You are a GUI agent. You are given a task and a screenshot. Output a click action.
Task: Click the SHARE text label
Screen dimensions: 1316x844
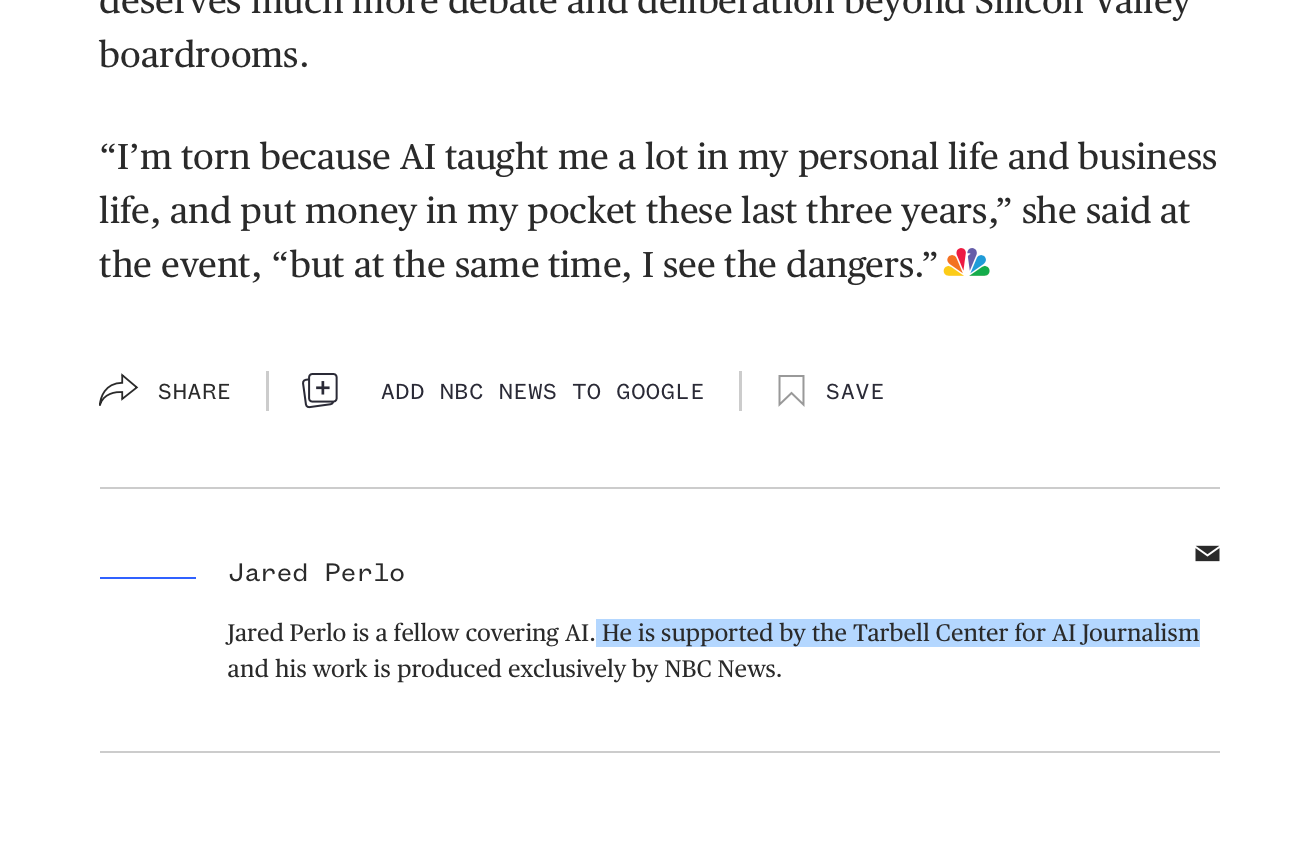click(194, 392)
